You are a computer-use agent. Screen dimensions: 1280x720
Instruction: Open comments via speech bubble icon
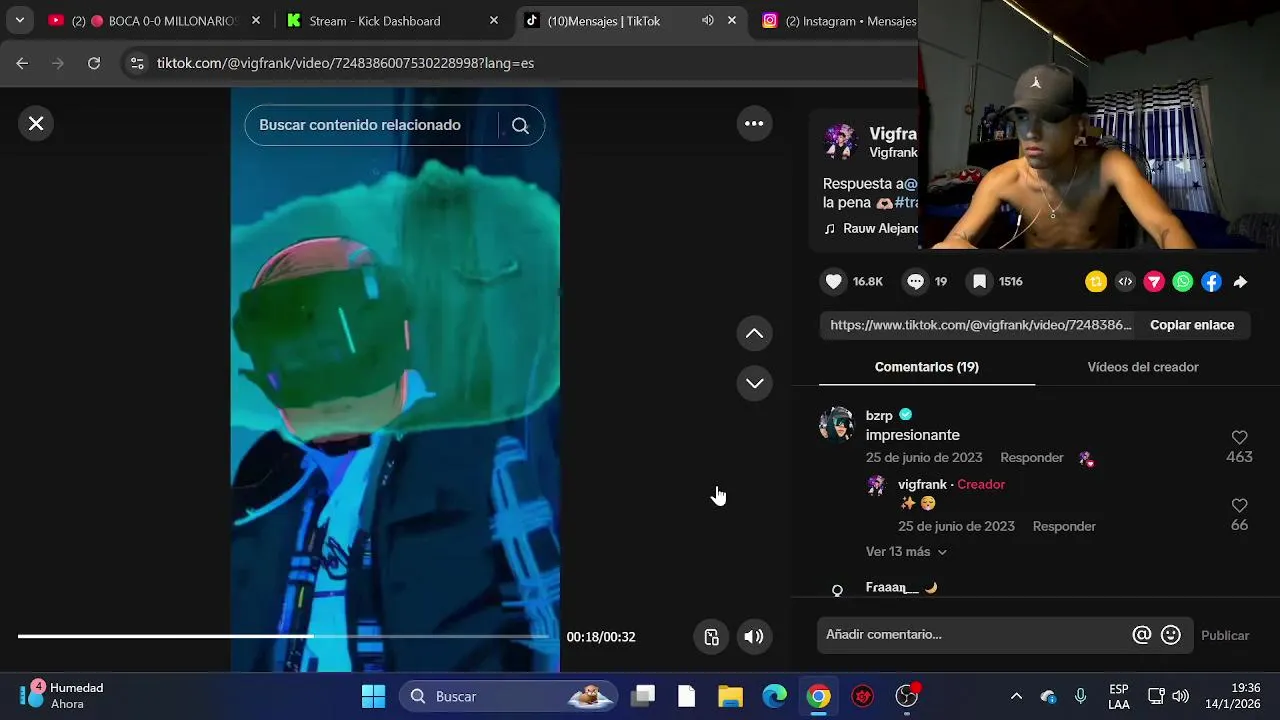(915, 282)
